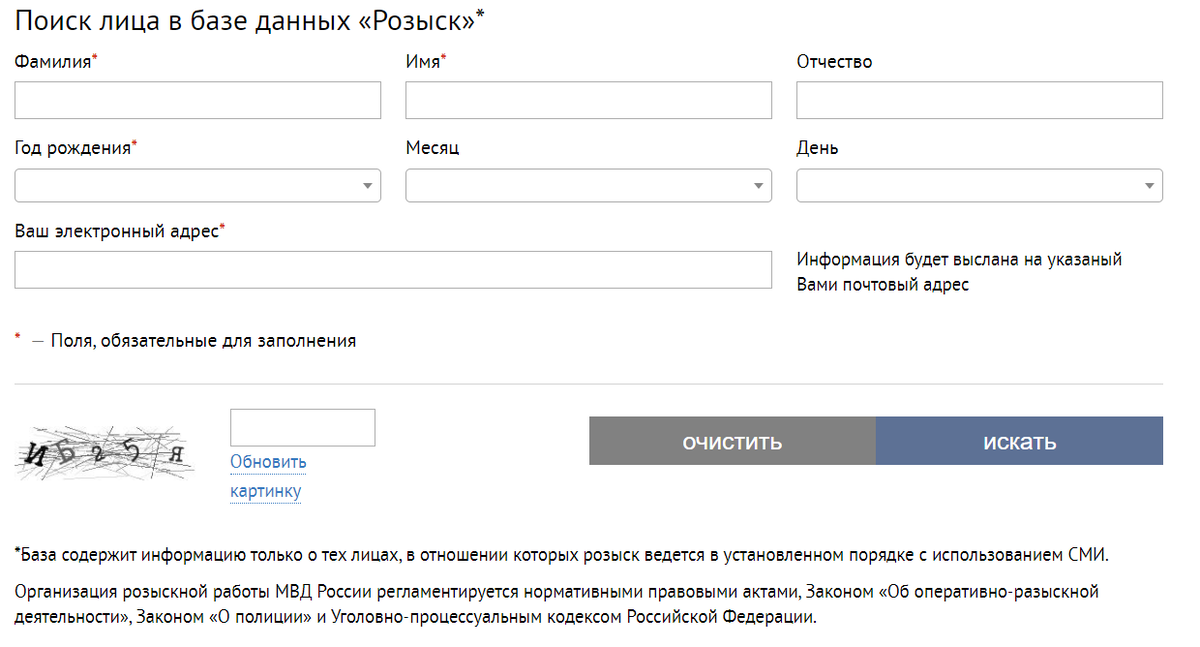1200x647 pixels.
Task: Click the Фамилия text input field
Action: [x=197, y=100]
